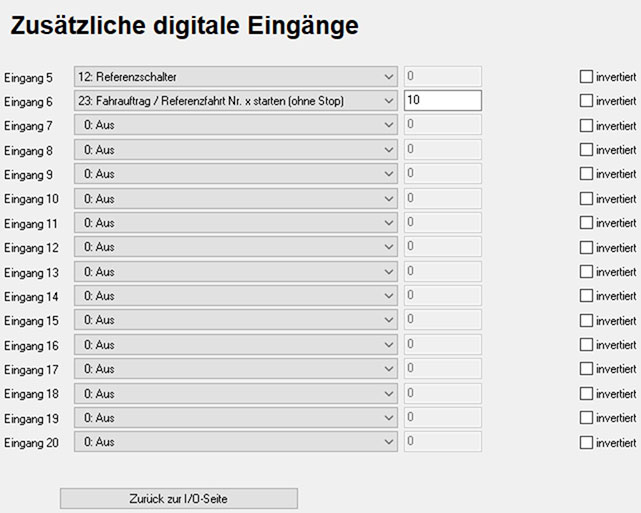
Task: Enable invertiert for Eingang 11
Action: pos(587,223)
